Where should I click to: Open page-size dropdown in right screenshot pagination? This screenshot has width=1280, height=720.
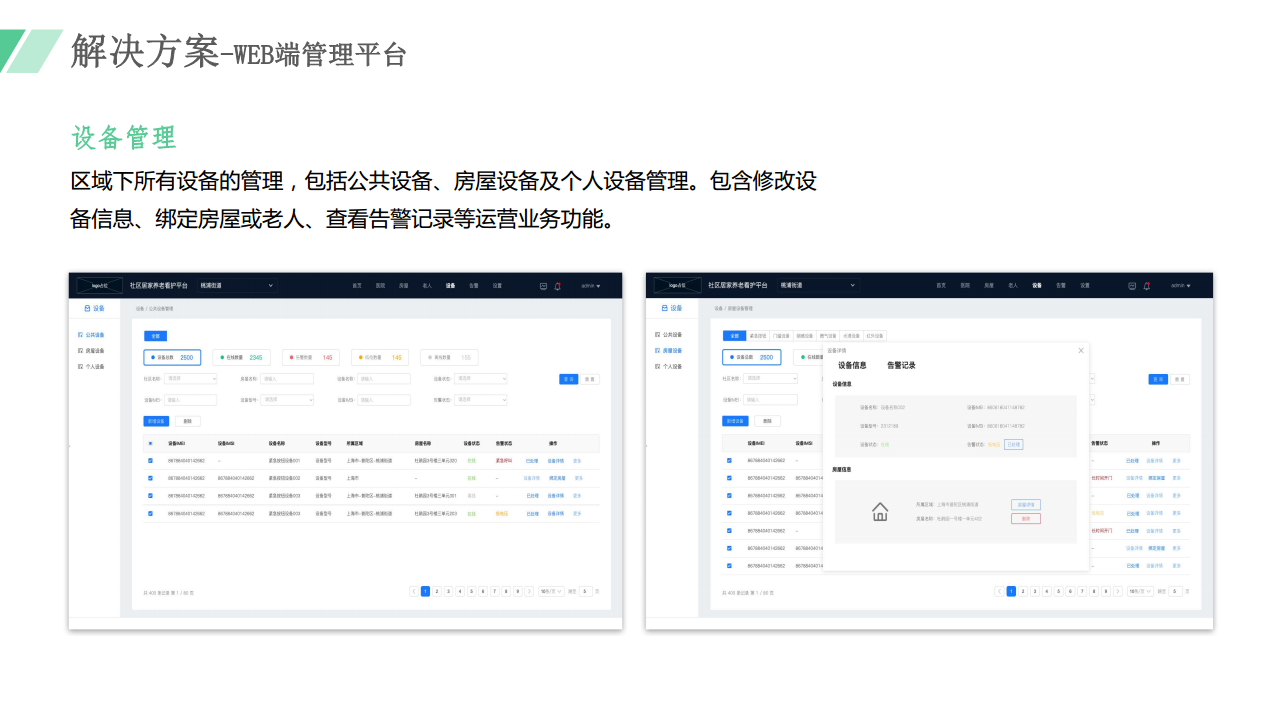click(x=1139, y=592)
